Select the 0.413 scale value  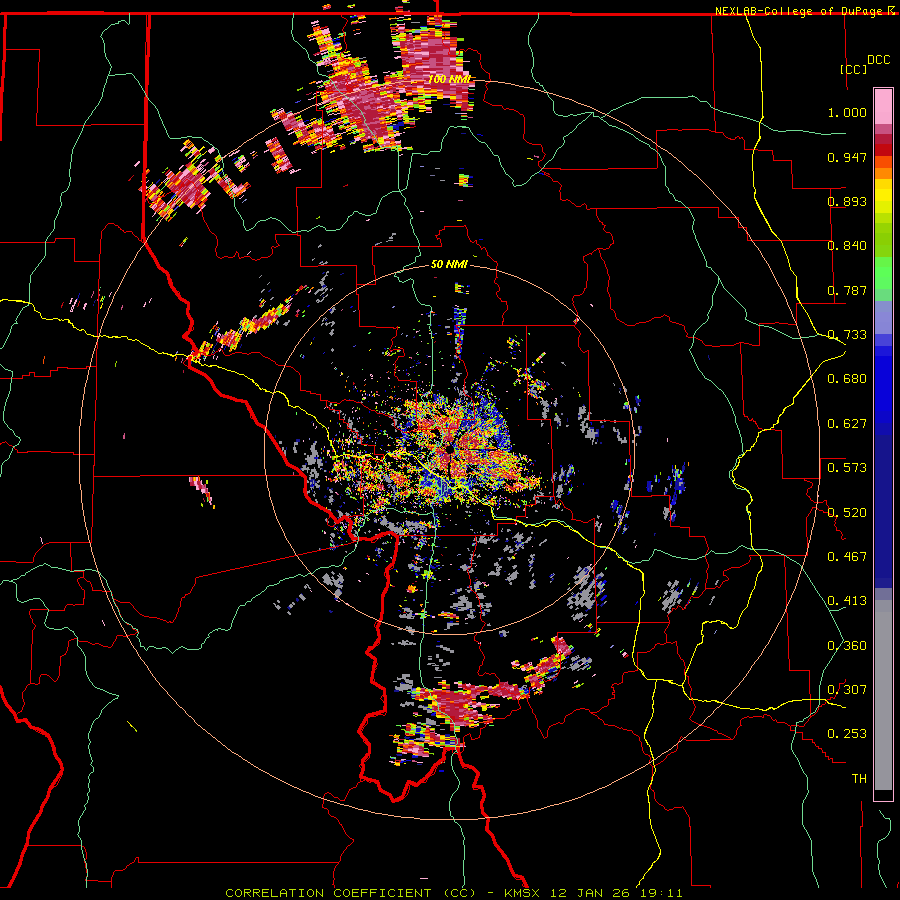click(847, 601)
